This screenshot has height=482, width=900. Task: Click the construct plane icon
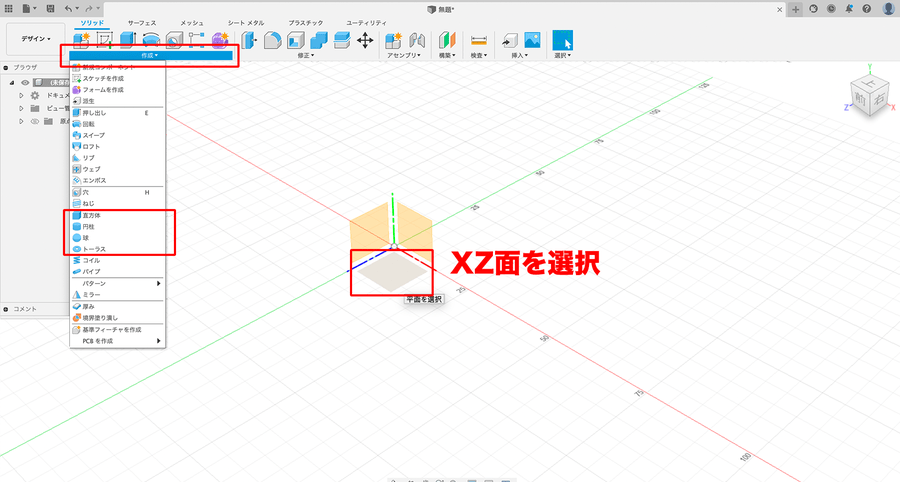pyautogui.click(x=447, y=40)
